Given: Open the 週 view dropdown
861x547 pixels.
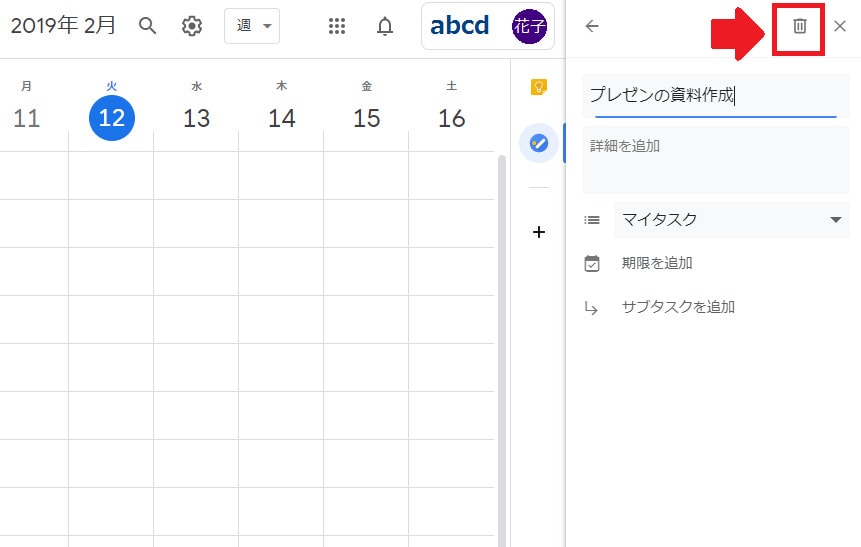Looking at the screenshot, I should (252, 26).
